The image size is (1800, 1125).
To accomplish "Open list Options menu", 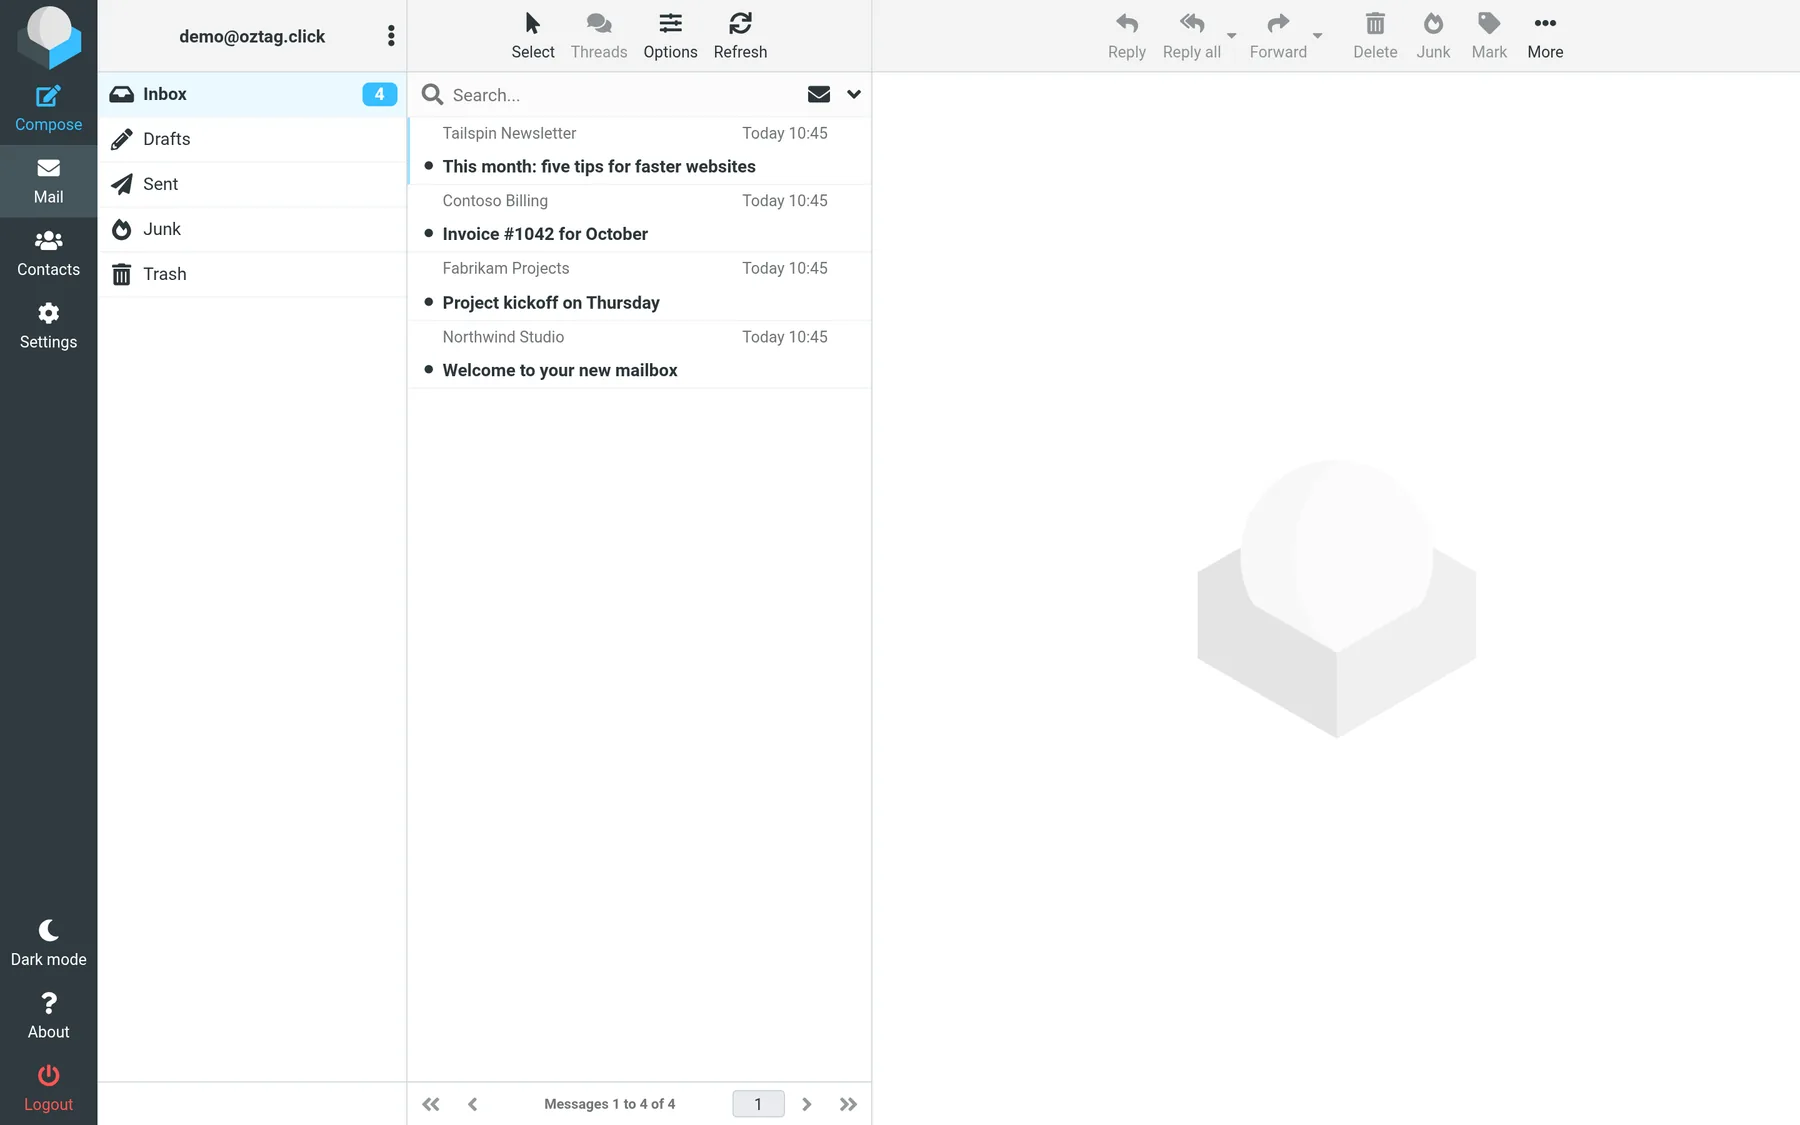I will point(670,36).
